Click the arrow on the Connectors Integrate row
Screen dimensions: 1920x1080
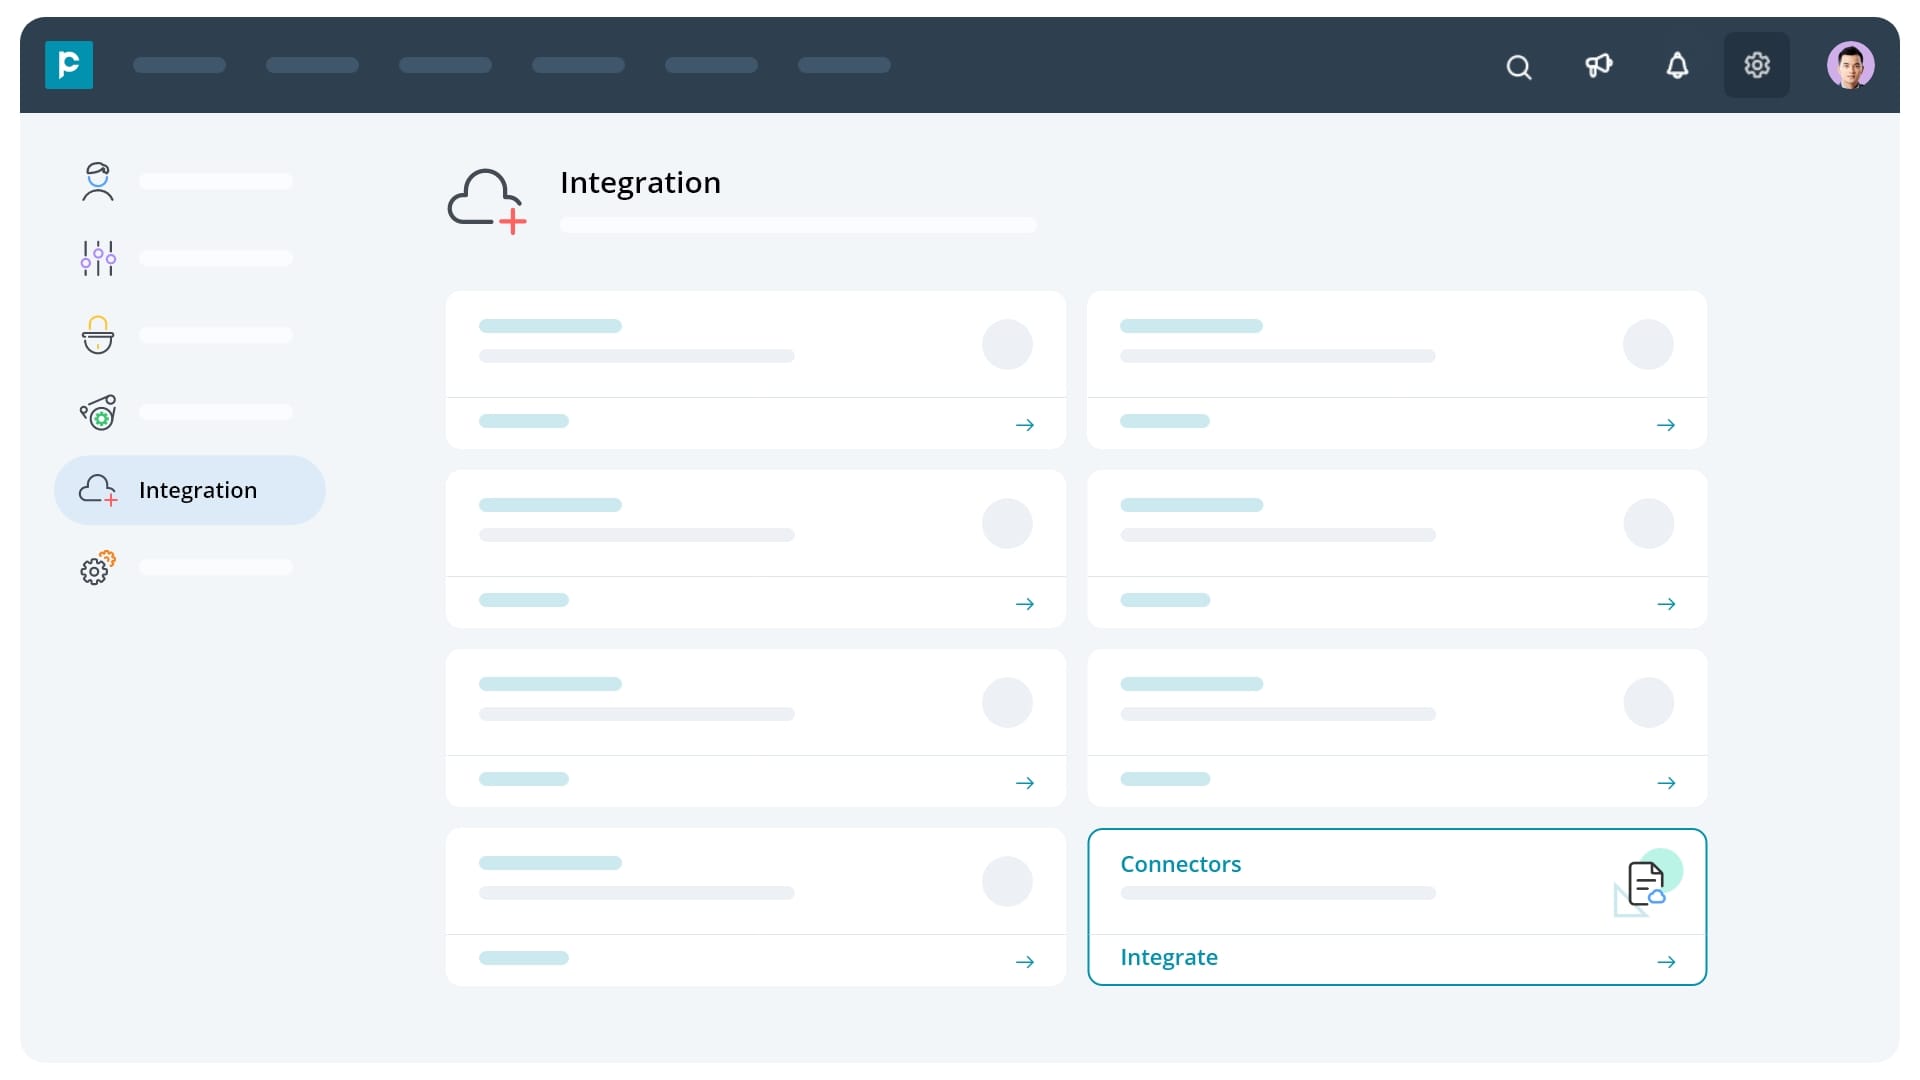1666,961
